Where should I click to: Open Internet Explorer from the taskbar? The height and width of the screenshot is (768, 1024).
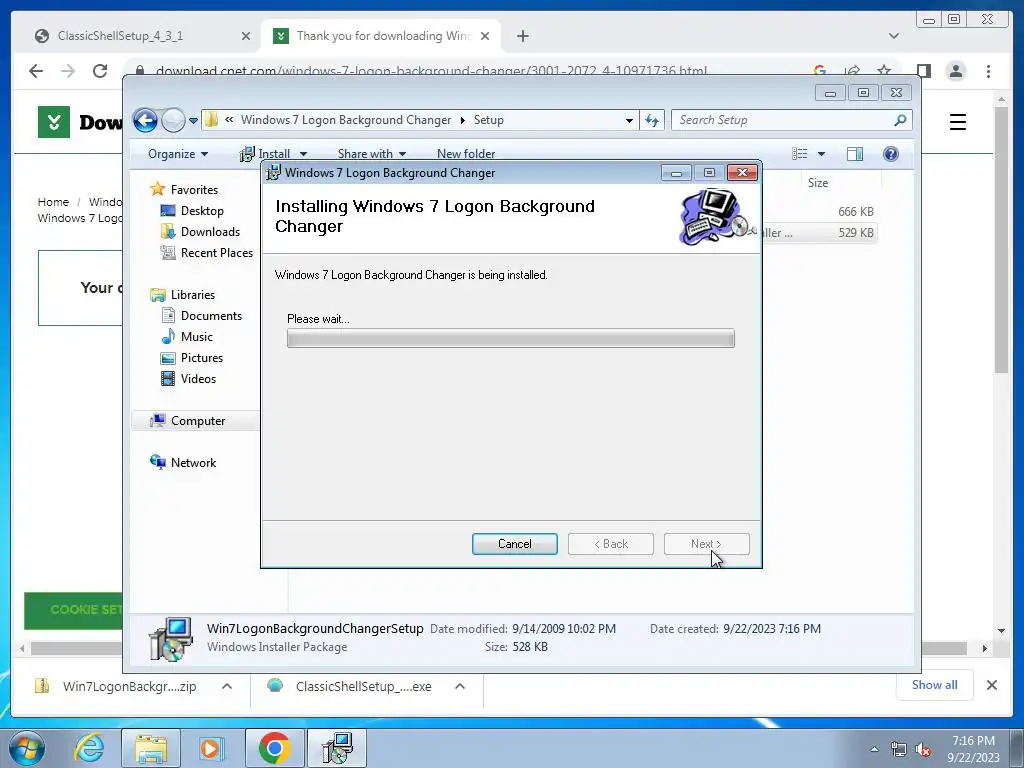(x=89, y=748)
